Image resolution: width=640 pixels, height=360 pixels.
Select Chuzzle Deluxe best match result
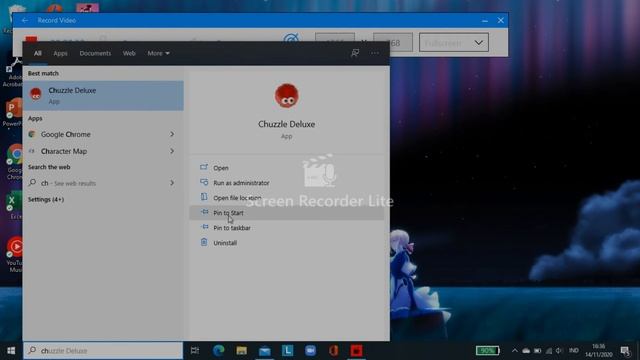point(103,96)
